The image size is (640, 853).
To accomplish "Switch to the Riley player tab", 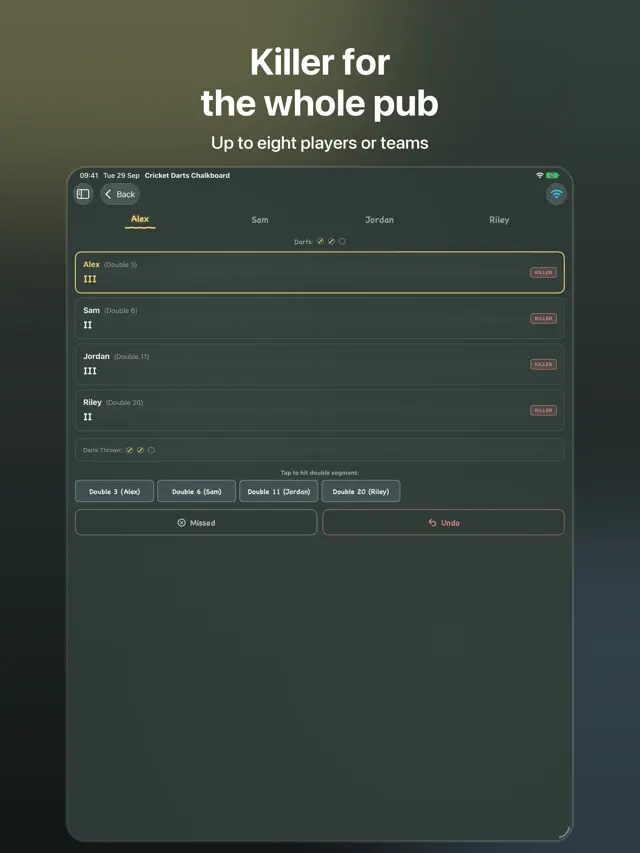I will coord(499,220).
